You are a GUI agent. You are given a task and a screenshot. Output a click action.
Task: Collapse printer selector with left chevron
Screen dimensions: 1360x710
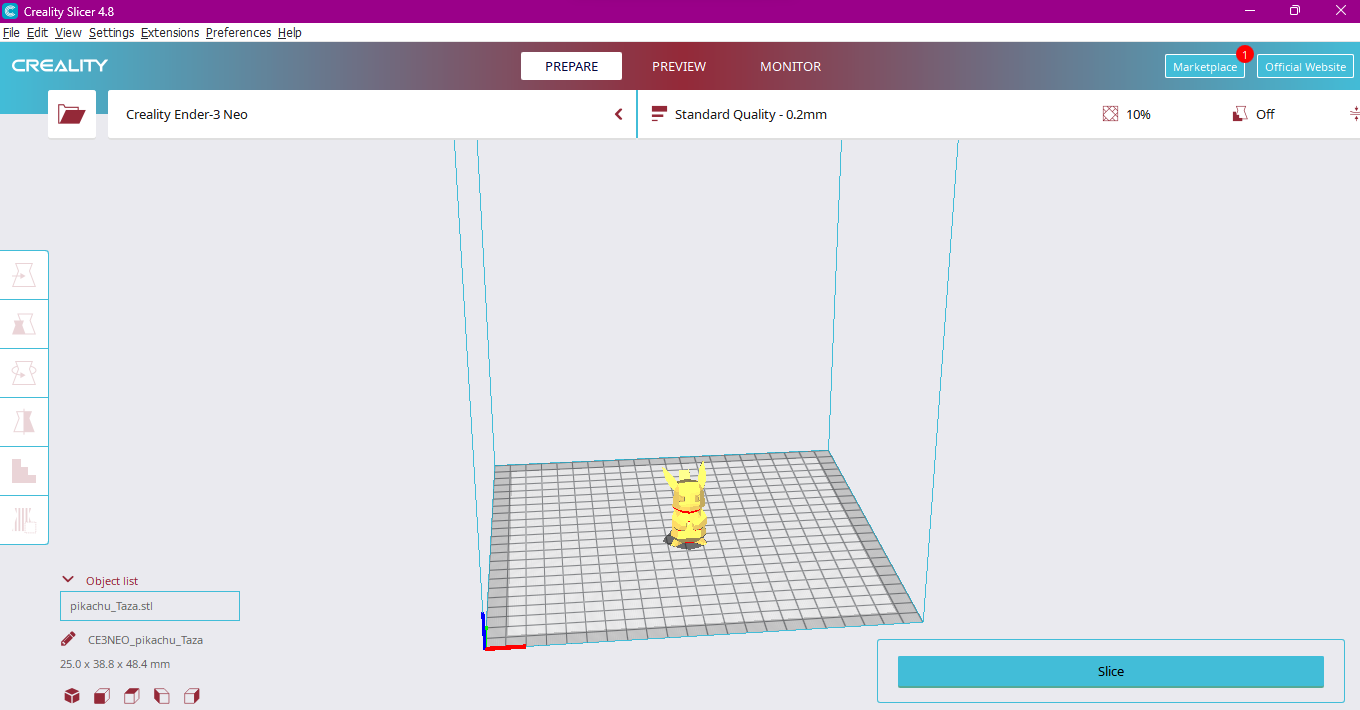click(619, 114)
